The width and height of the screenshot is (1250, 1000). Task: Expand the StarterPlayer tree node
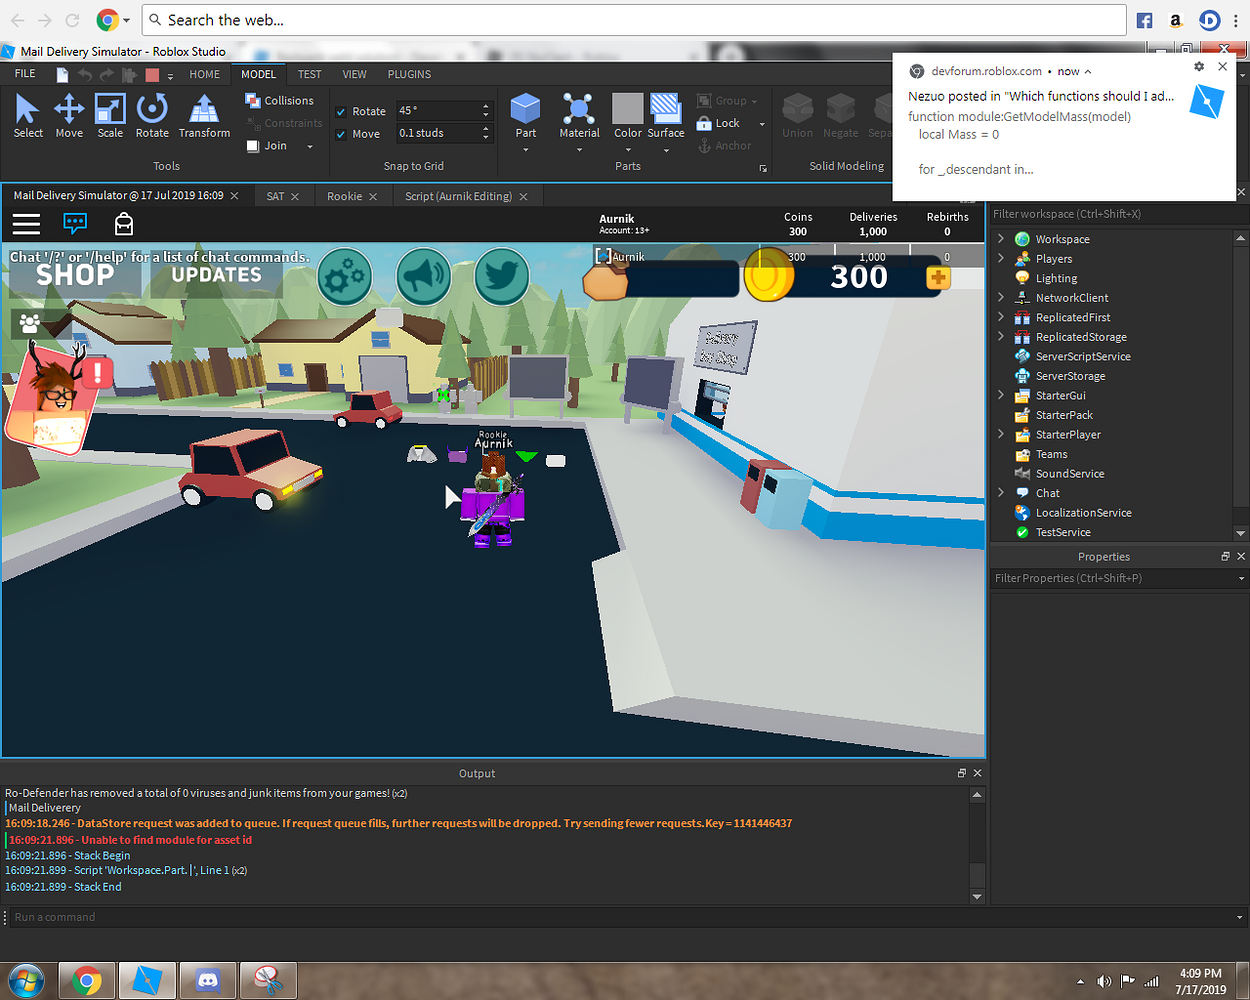(1001, 434)
